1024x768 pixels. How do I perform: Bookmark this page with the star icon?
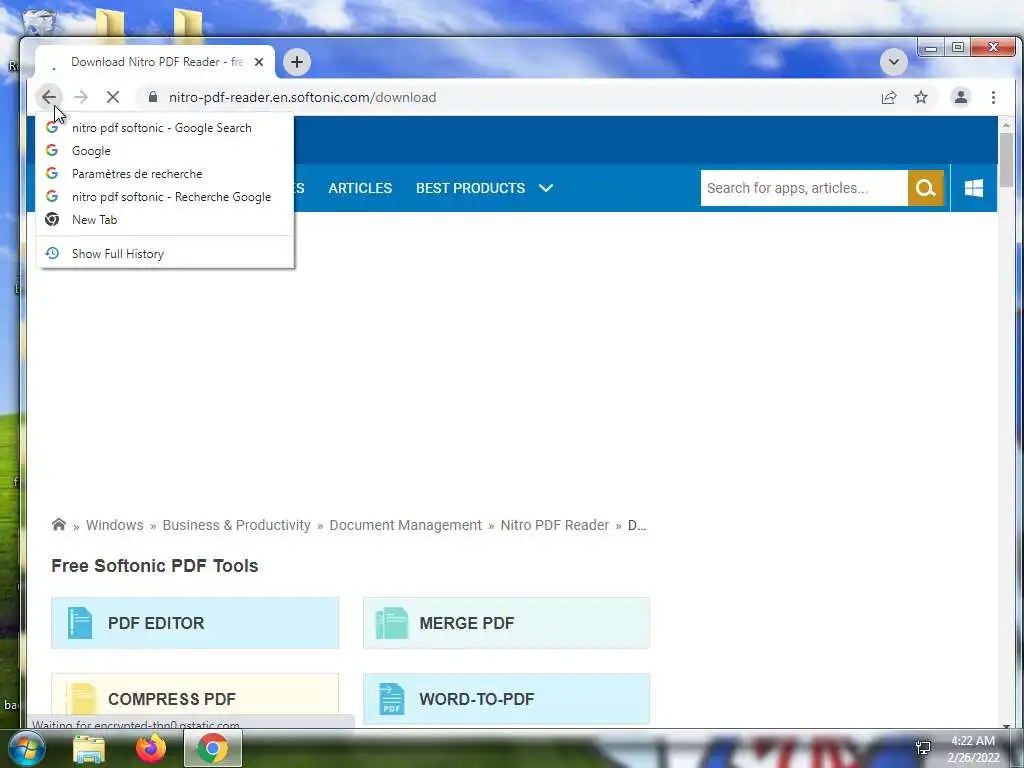tap(921, 97)
